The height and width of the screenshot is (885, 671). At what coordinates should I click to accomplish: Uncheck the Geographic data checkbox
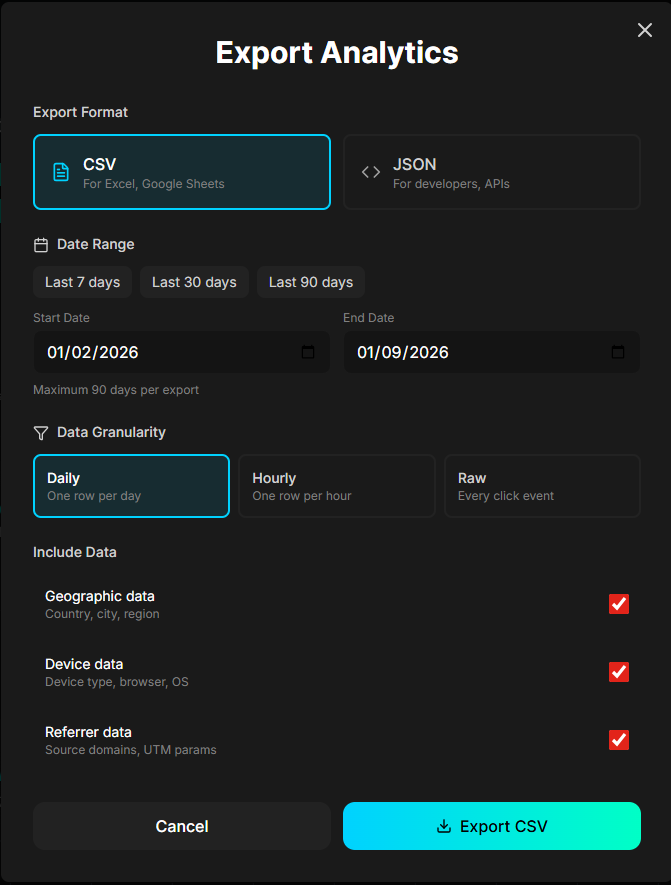click(x=619, y=604)
